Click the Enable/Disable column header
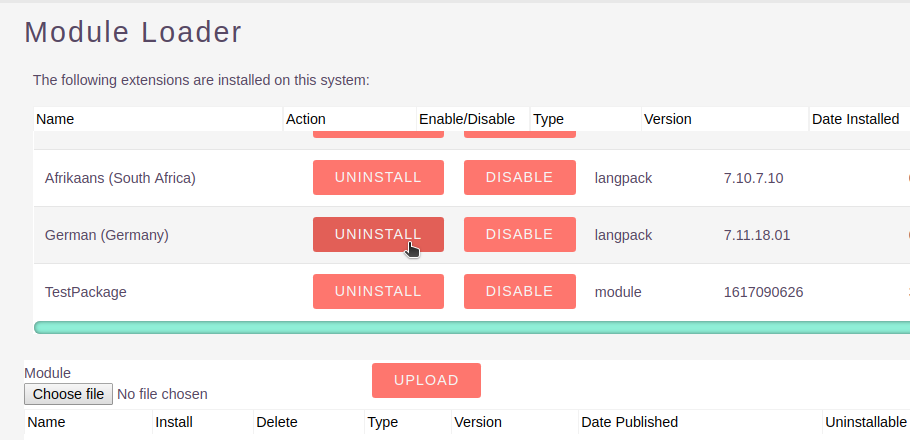 pos(467,119)
